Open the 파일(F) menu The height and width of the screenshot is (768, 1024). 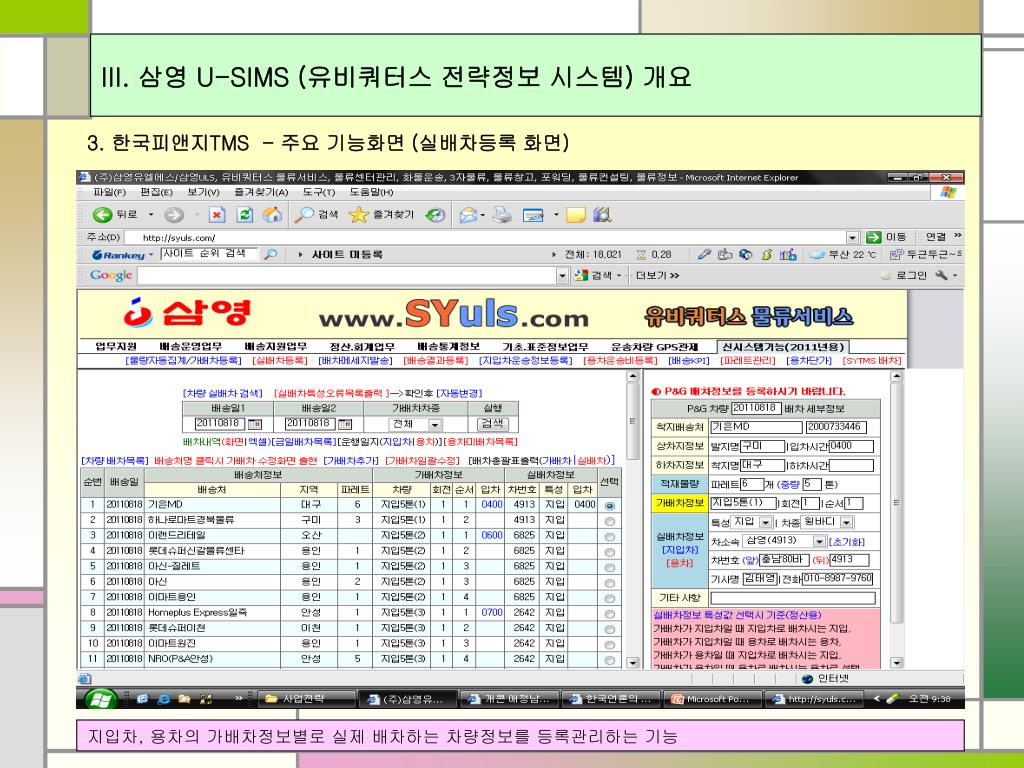click(x=110, y=192)
